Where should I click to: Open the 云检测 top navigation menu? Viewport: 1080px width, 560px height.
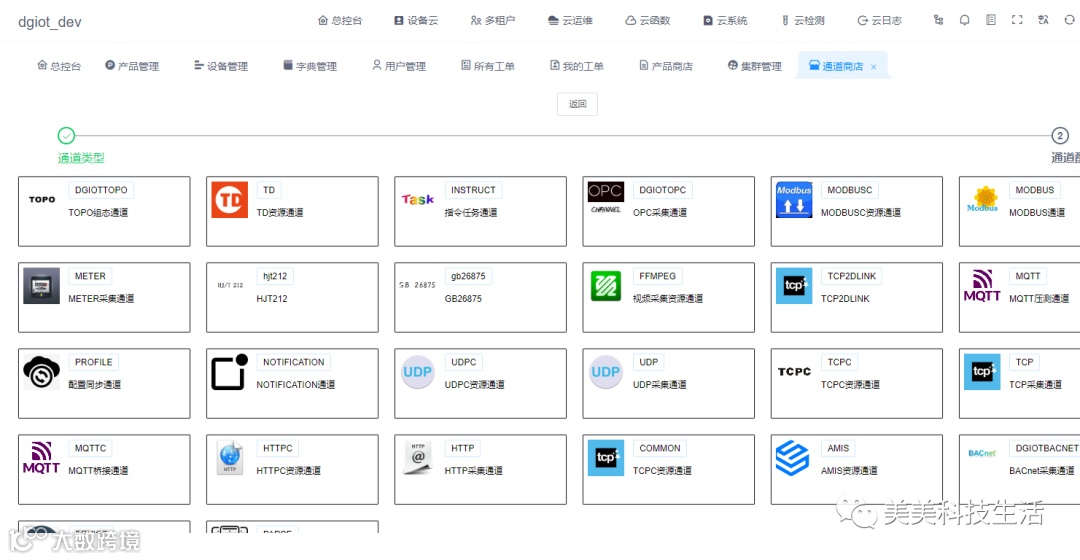[802, 21]
